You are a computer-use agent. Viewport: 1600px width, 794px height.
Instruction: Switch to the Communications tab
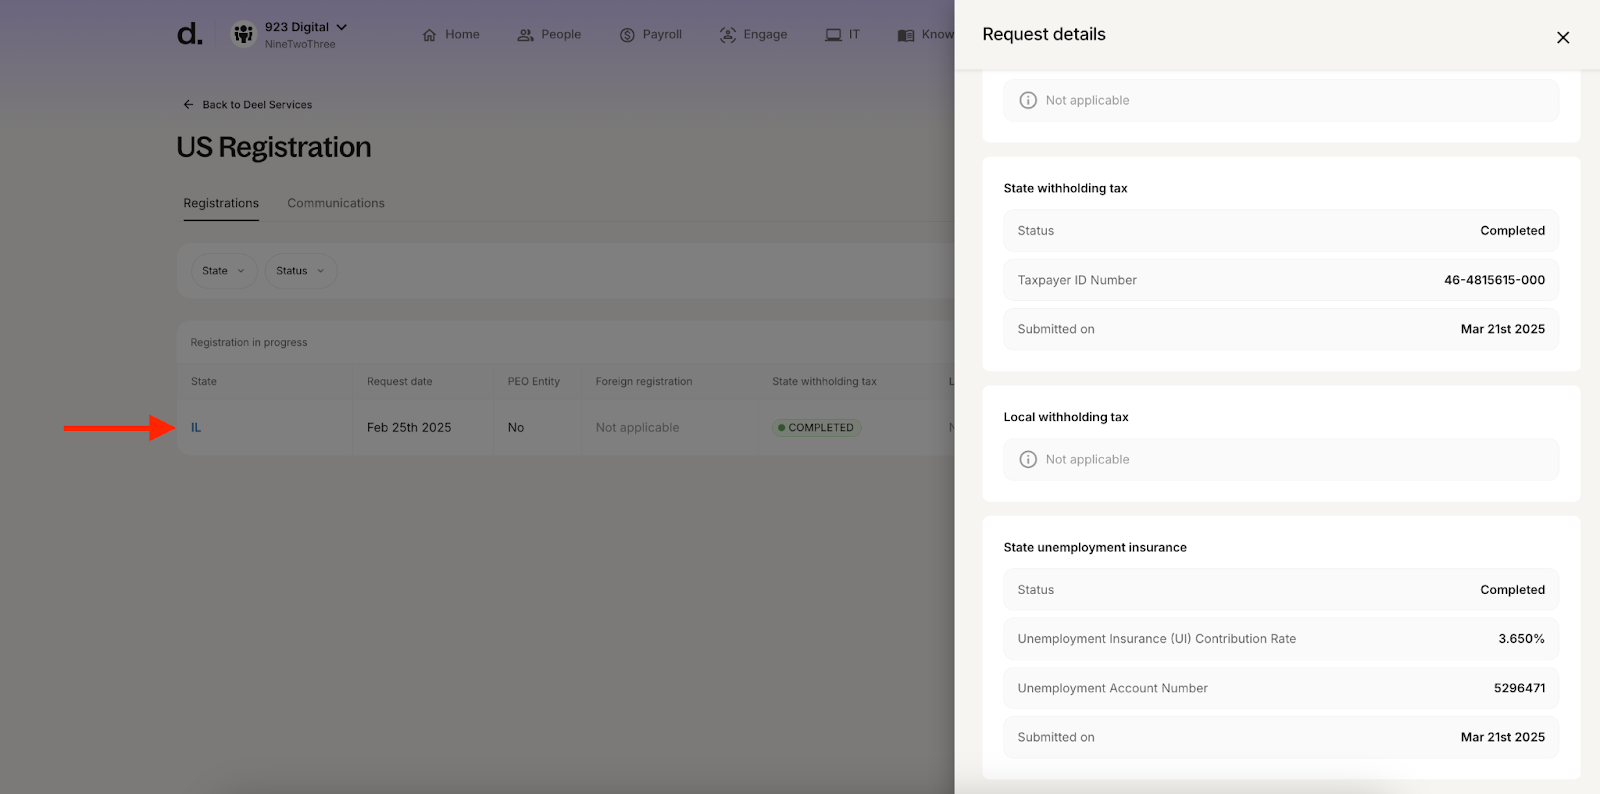(336, 203)
